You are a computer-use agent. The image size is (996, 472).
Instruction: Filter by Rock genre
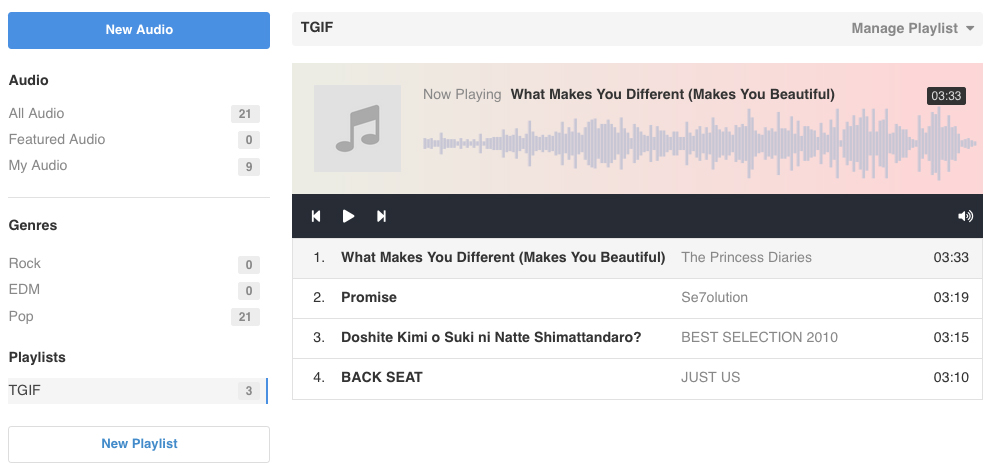pos(134,264)
